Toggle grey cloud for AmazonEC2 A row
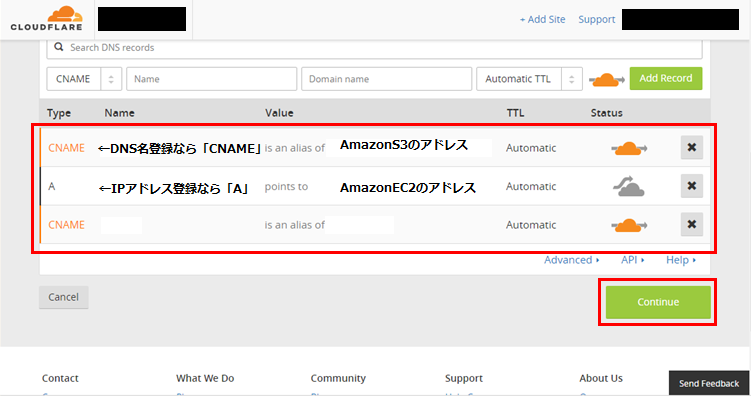 [x=629, y=186]
